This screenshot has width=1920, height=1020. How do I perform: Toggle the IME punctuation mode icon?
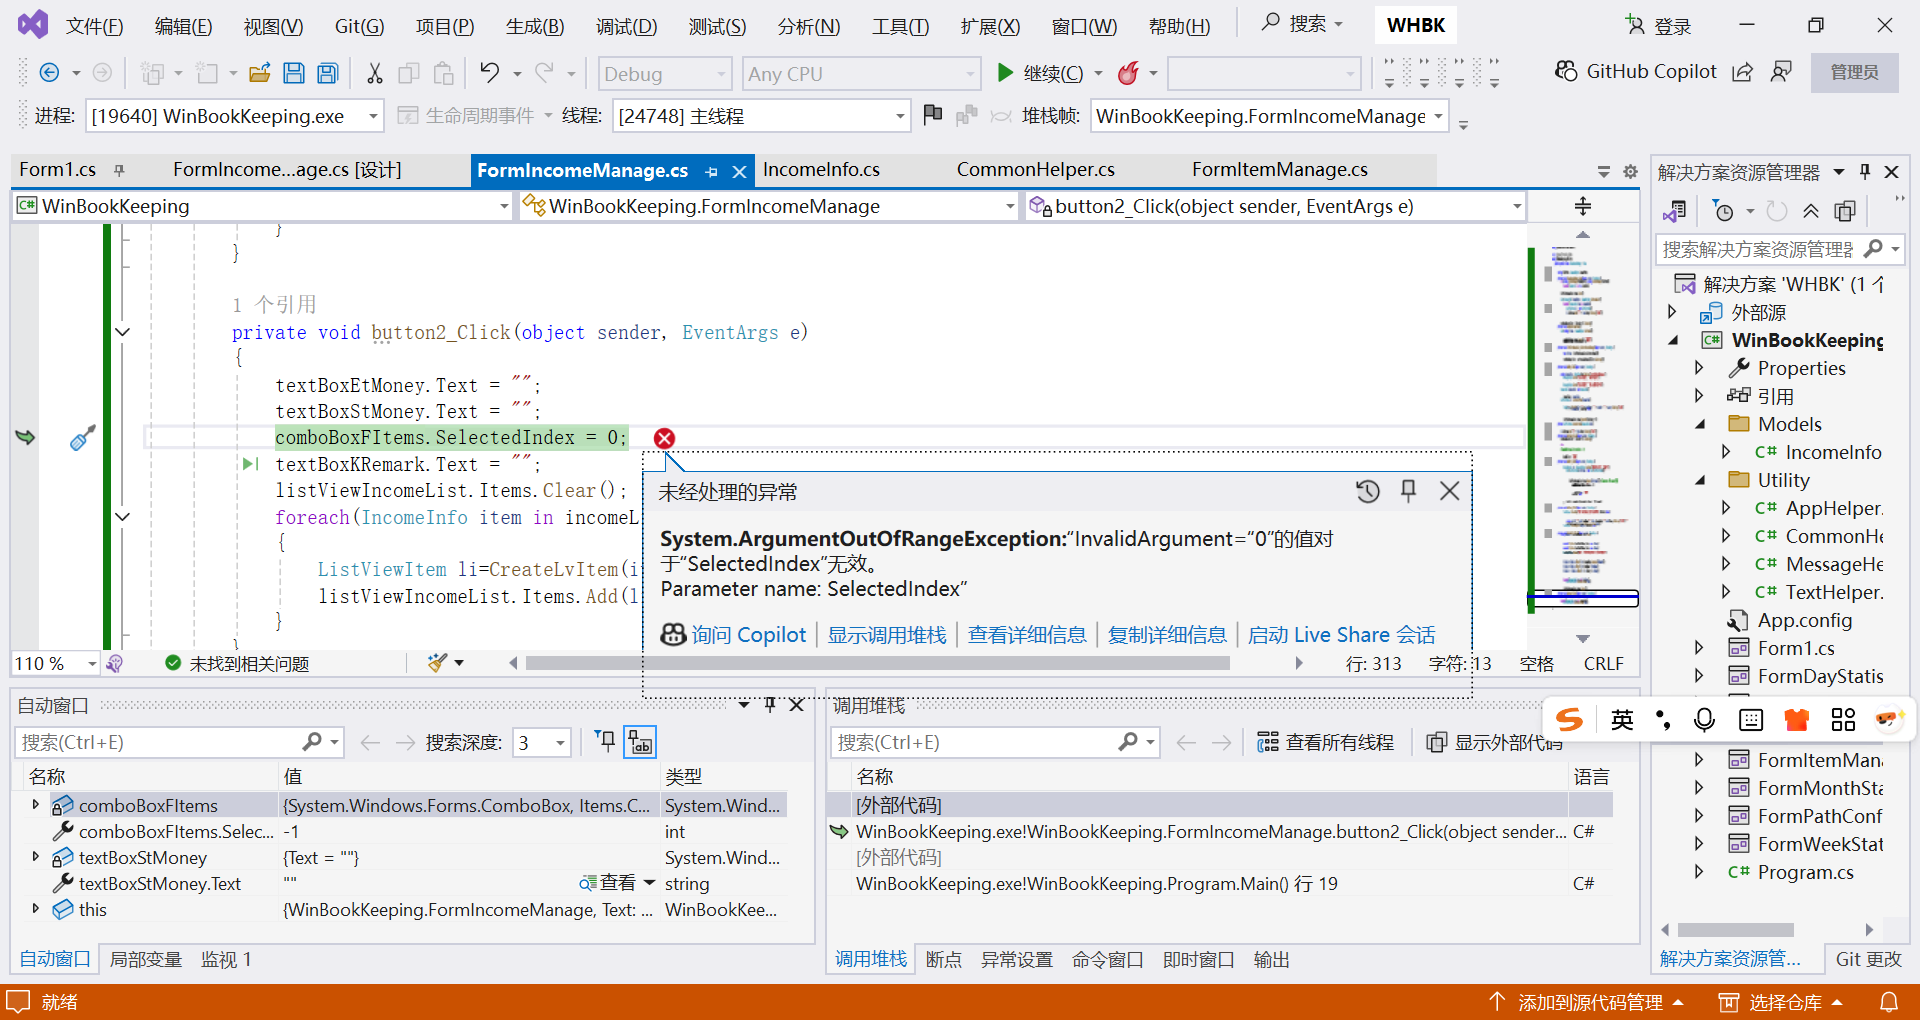point(1663,719)
